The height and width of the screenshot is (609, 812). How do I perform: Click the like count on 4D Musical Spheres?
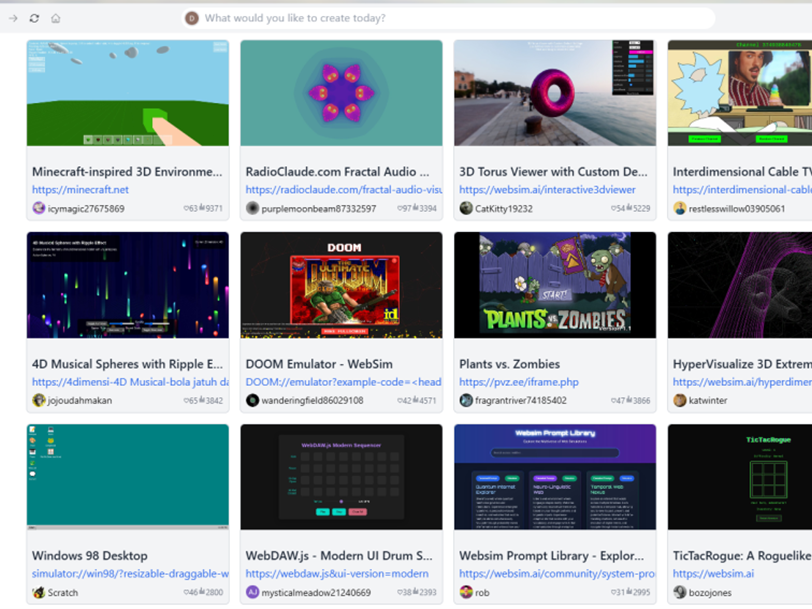191,401
